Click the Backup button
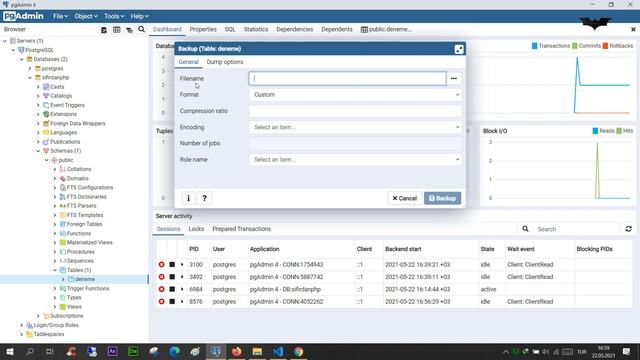Image resolution: width=640 pixels, height=360 pixels. 442,198
